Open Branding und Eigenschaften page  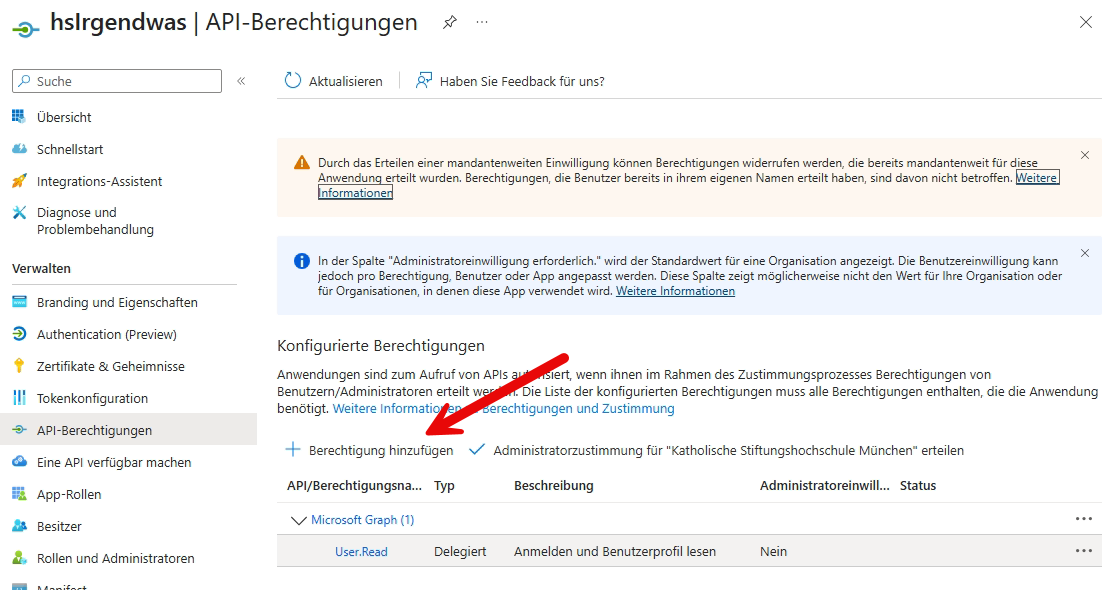(117, 302)
